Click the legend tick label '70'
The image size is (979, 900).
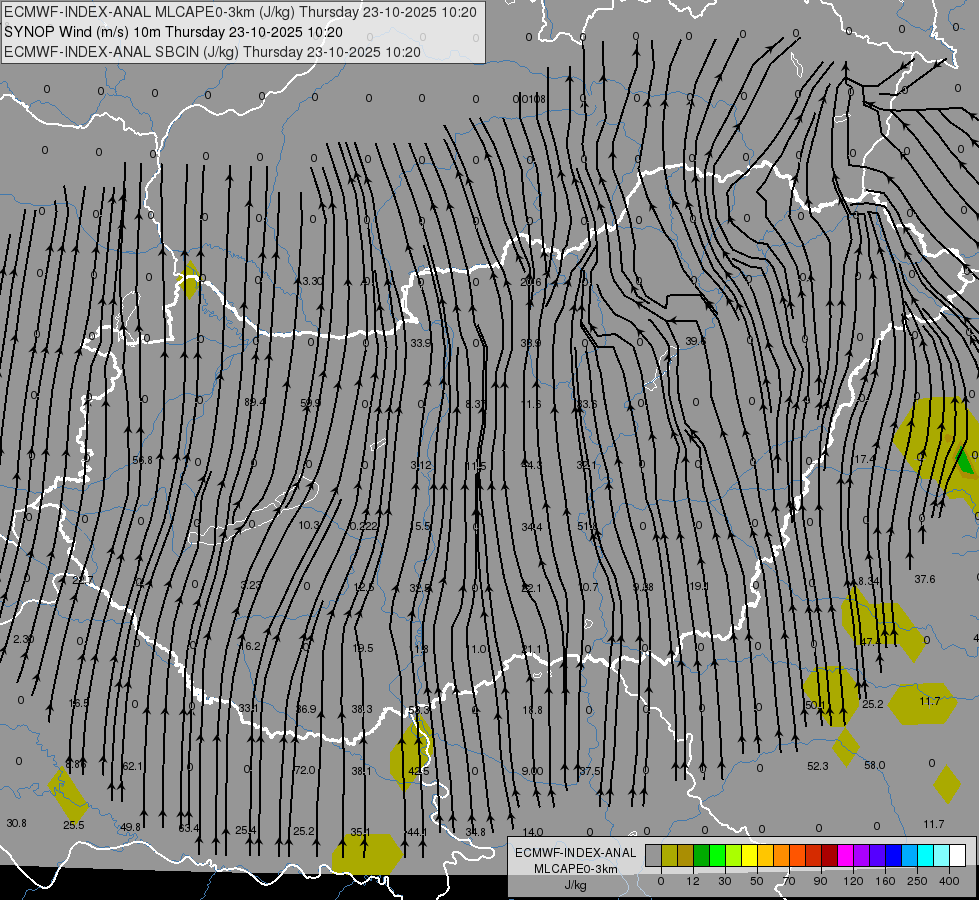tap(789, 881)
